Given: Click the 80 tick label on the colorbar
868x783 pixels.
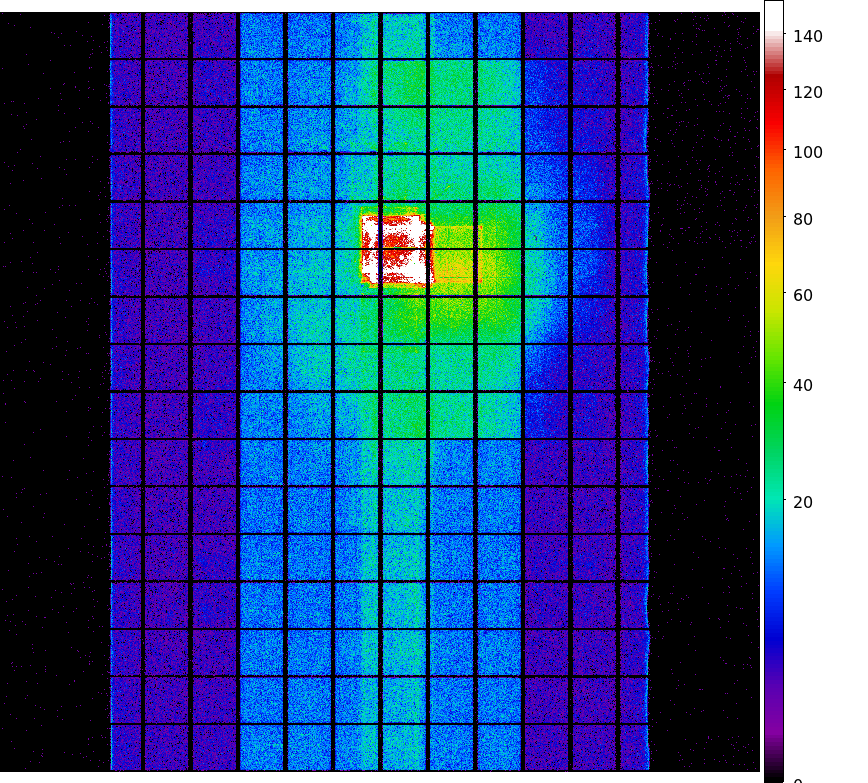Looking at the screenshot, I should (803, 220).
